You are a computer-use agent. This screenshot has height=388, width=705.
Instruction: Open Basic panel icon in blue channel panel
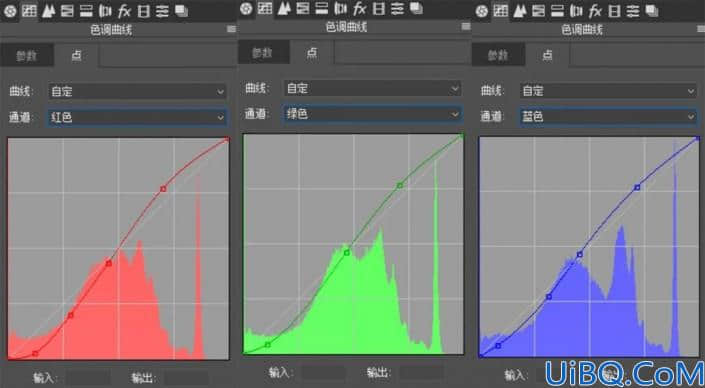[482, 11]
